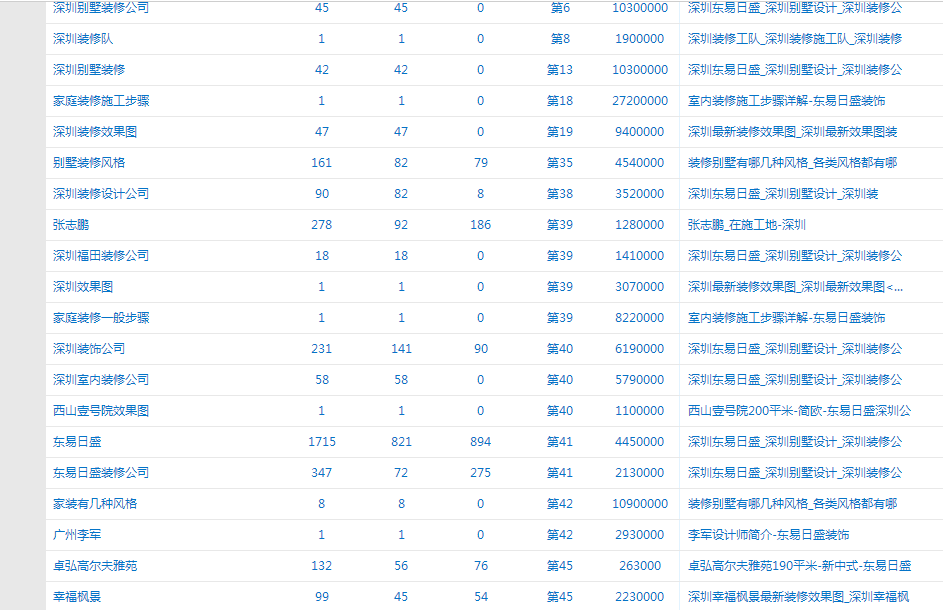This screenshot has height=610, width=943.
Task: Select the keyword 家庭装修施工步骤
Action: pyautogui.click(x=101, y=101)
